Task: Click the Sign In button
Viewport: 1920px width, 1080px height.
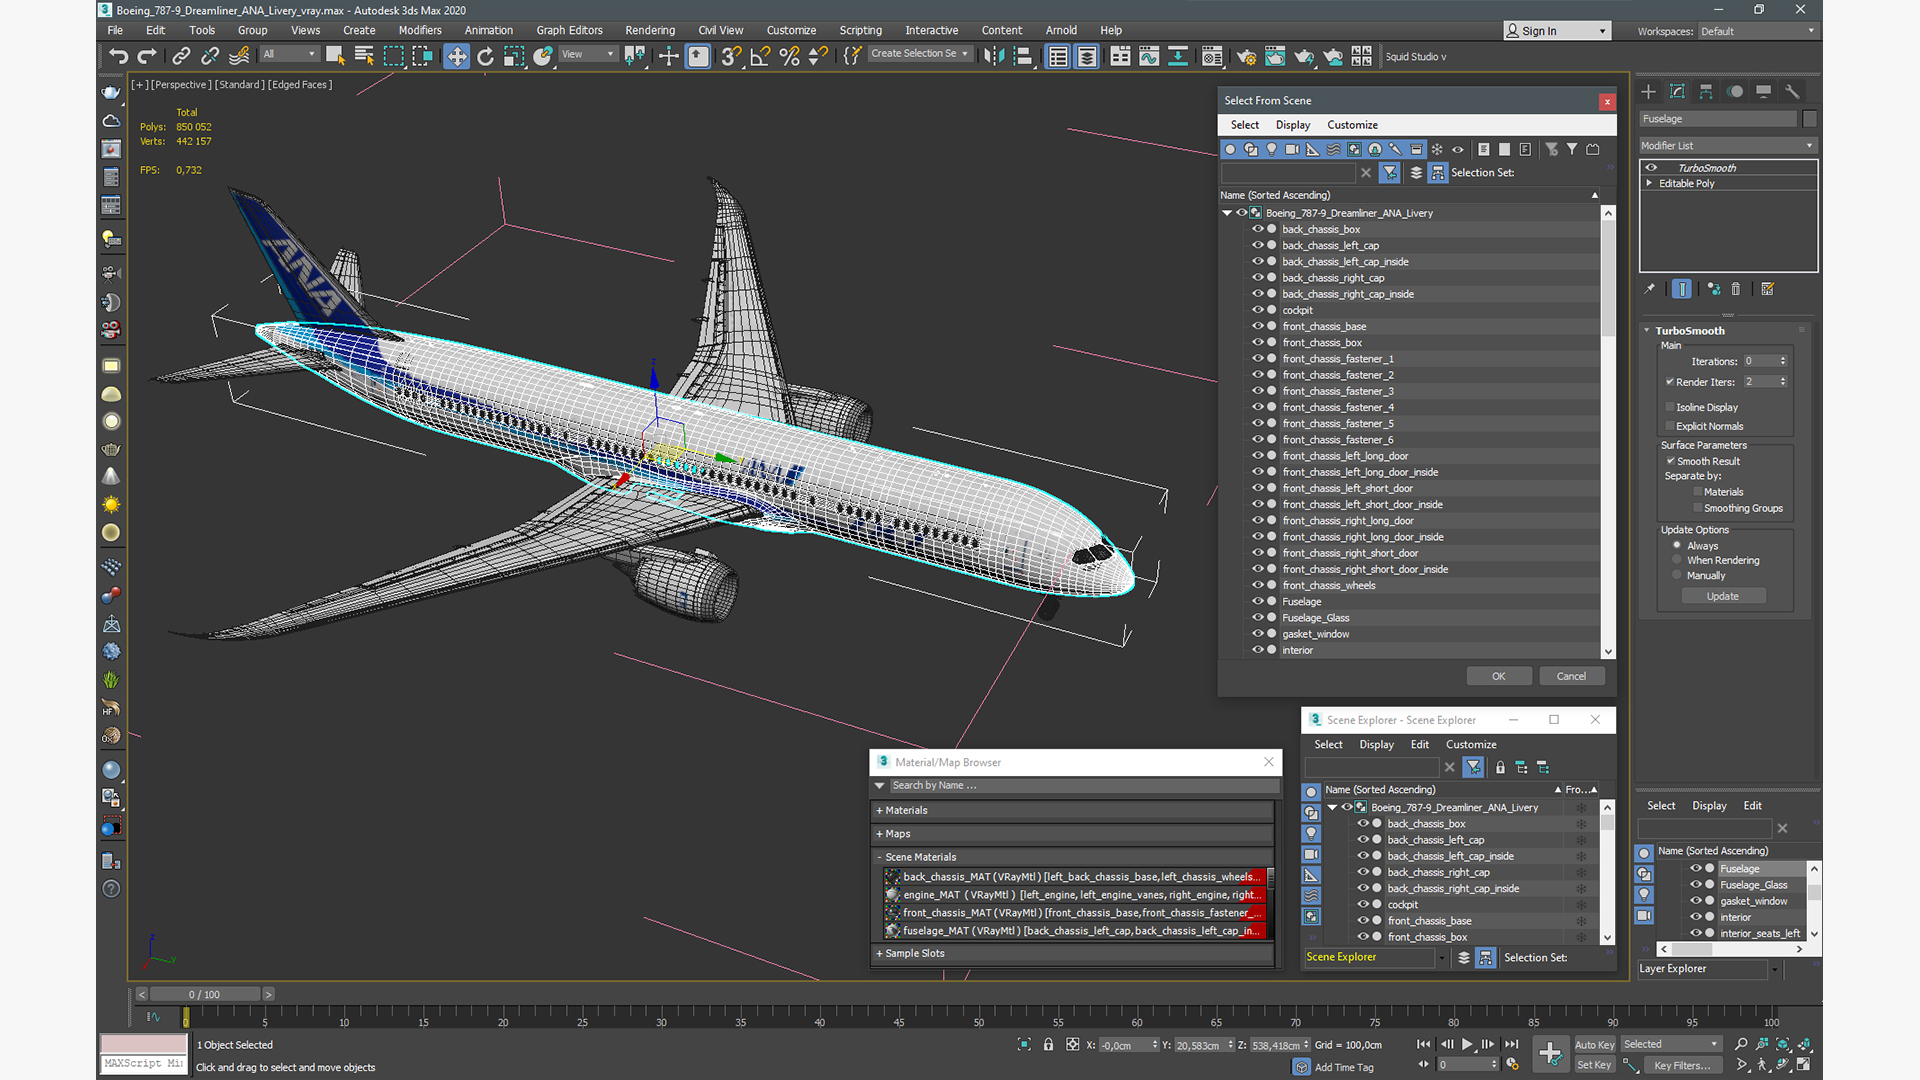Action: [x=1557, y=31]
